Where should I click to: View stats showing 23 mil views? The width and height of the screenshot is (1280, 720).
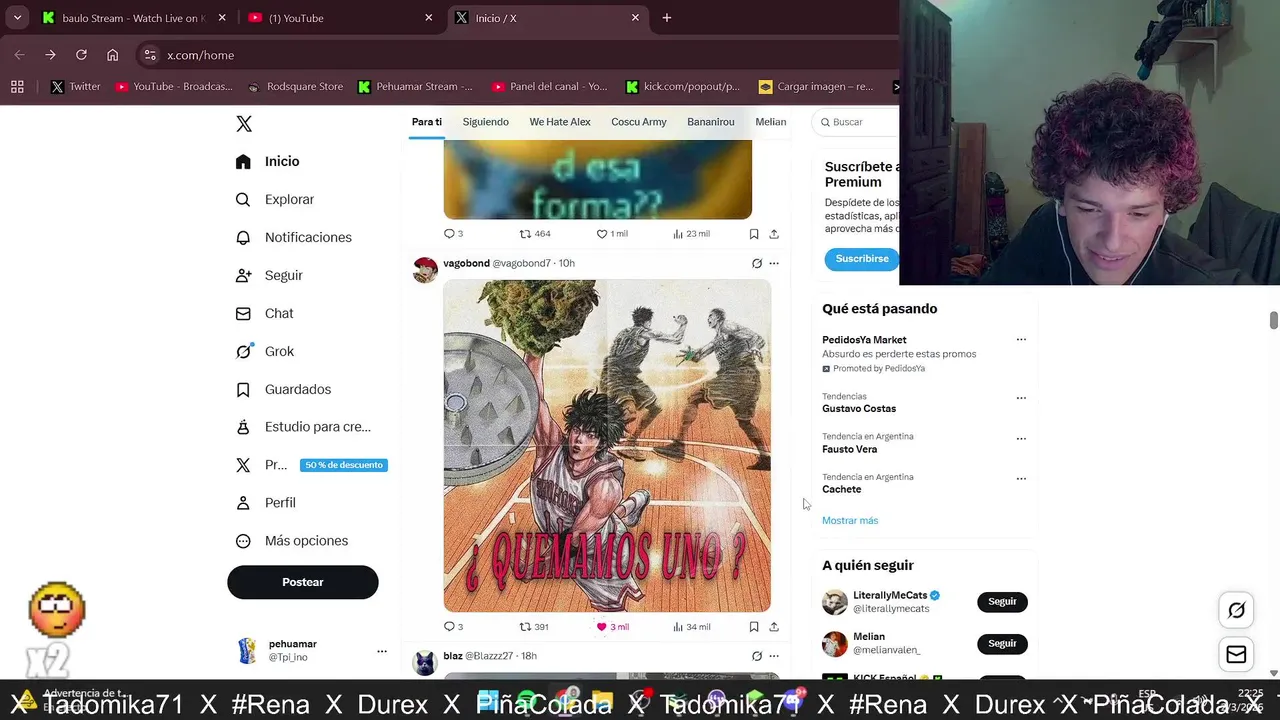691,234
